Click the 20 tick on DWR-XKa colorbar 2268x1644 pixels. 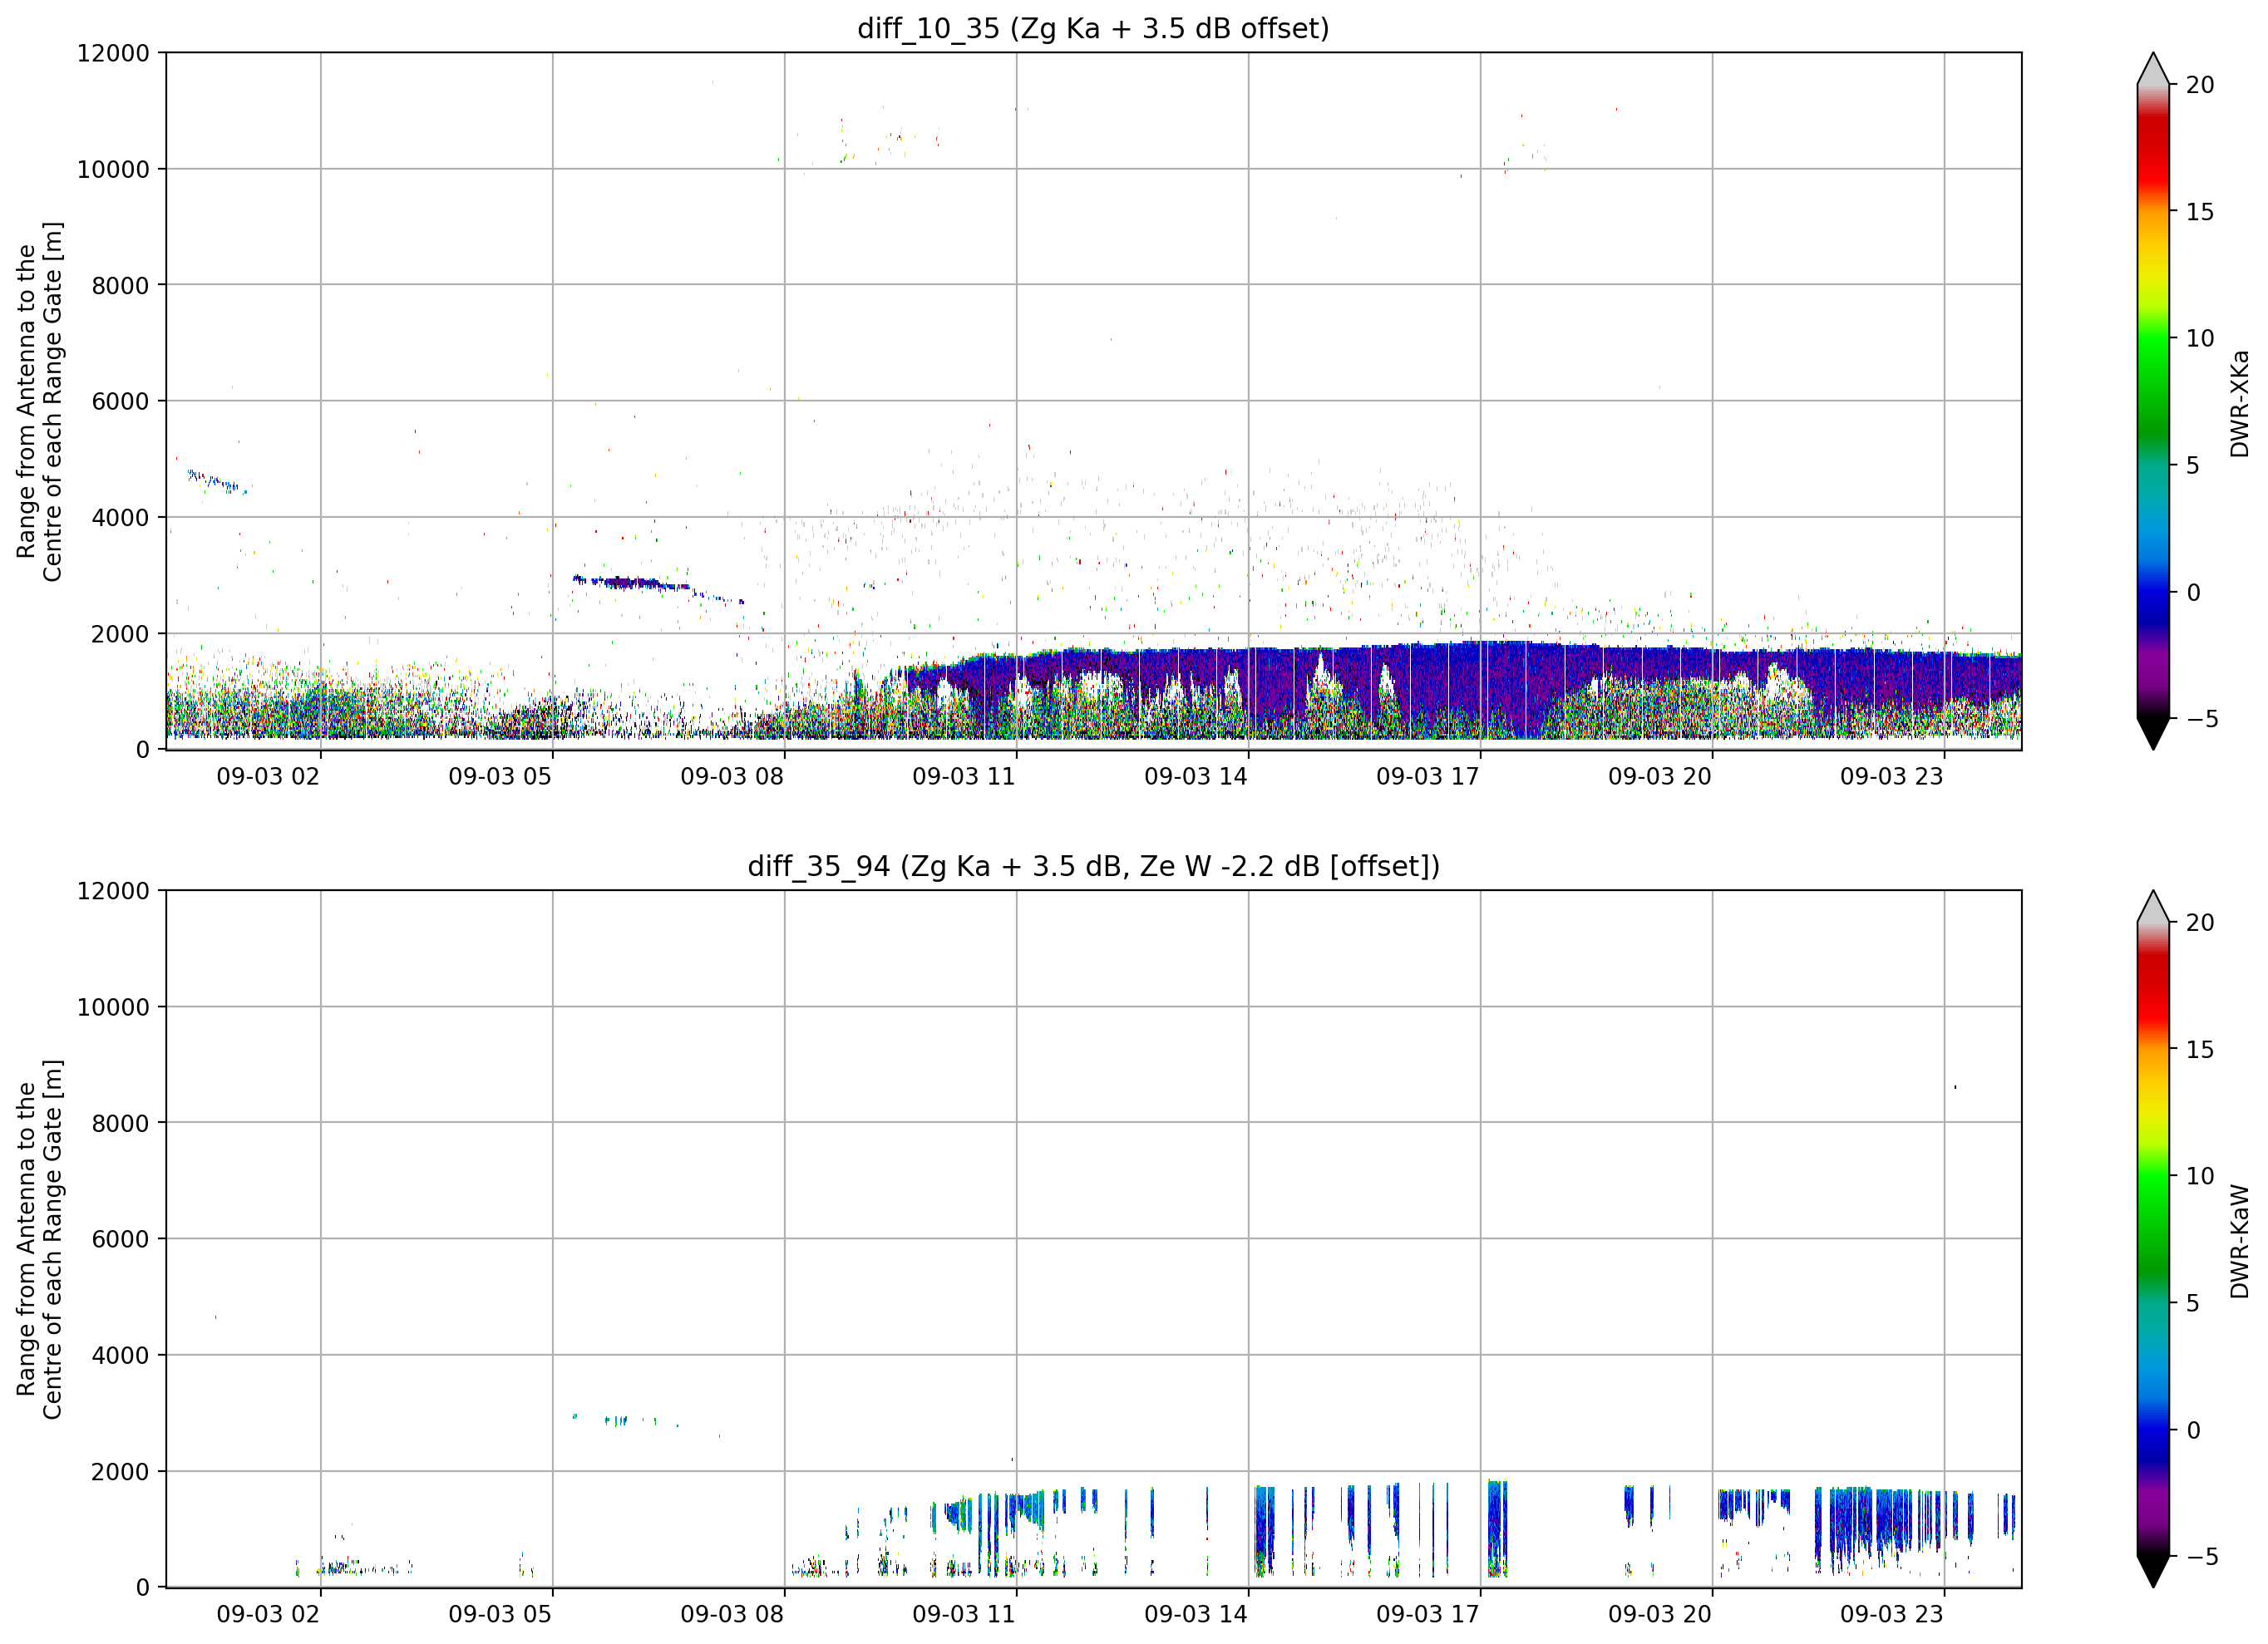tap(2200, 85)
